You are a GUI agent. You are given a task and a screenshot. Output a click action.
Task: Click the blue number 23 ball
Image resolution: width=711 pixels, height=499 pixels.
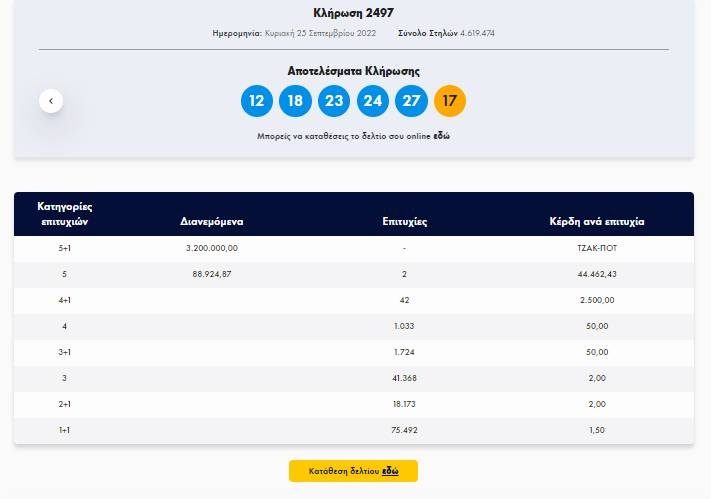(334, 101)
